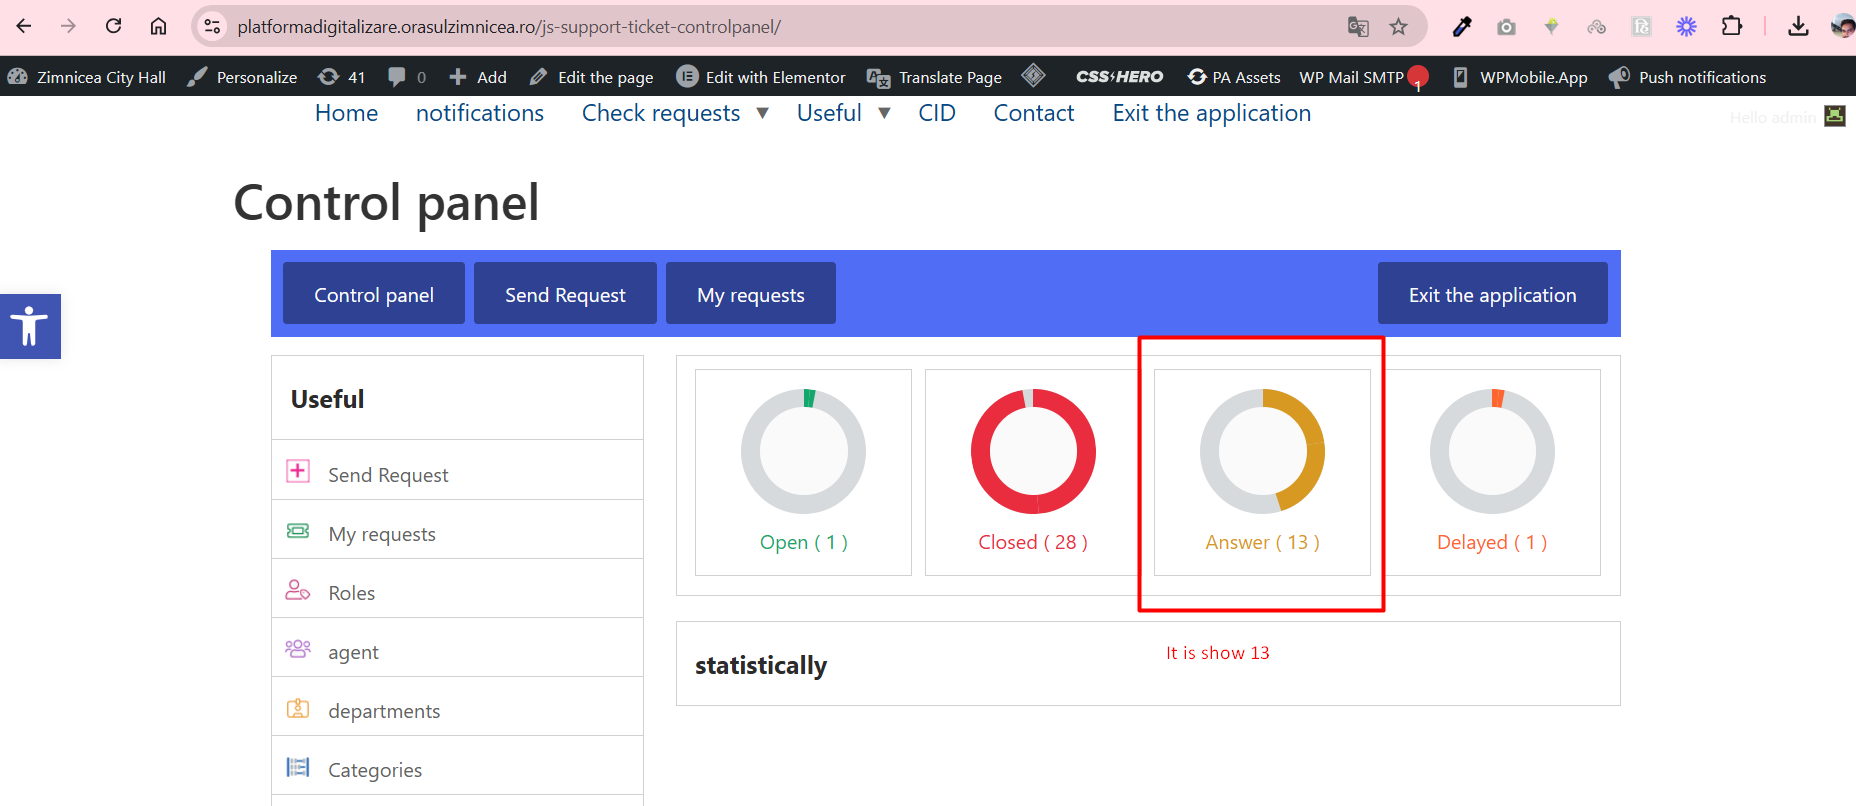Expand the Useful menu dropdown arrow
Screen dimensions: 1856x806
pos(884,113)
